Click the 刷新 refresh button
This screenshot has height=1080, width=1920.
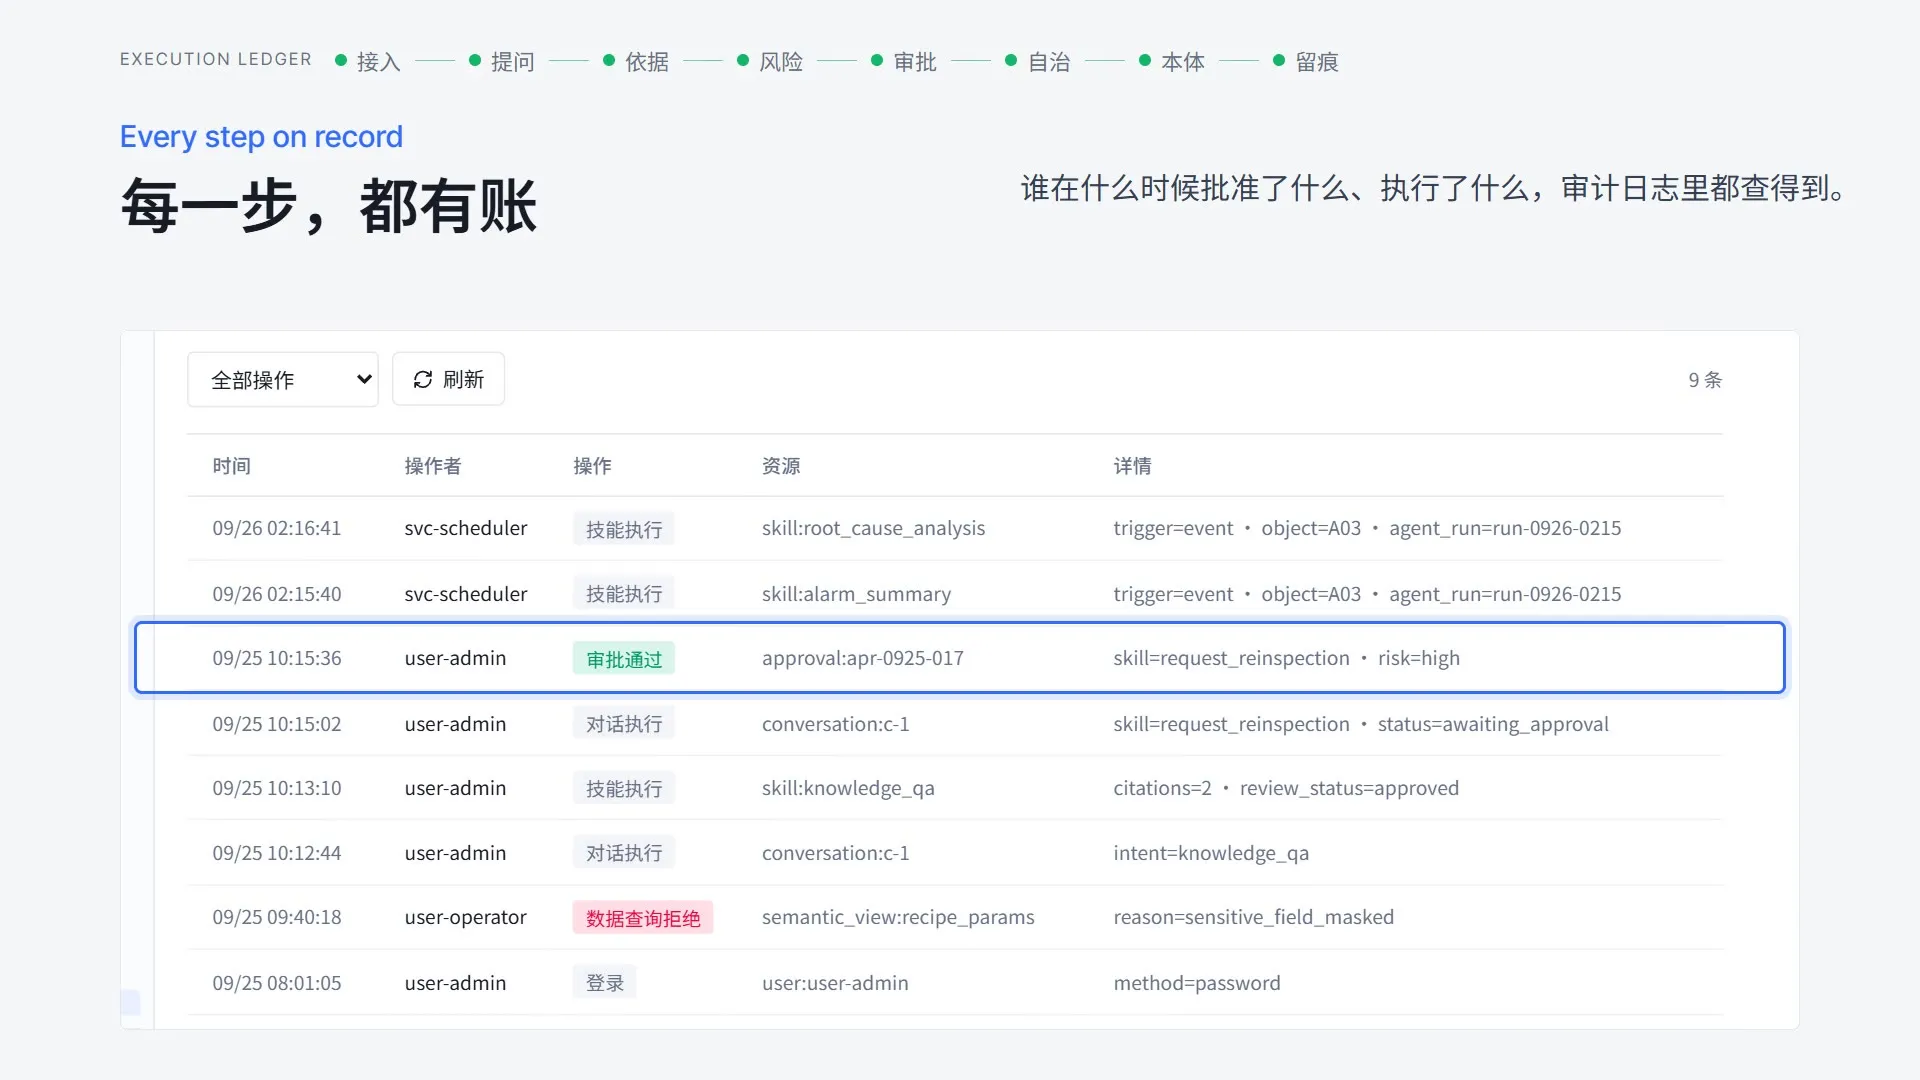[448, 379]
